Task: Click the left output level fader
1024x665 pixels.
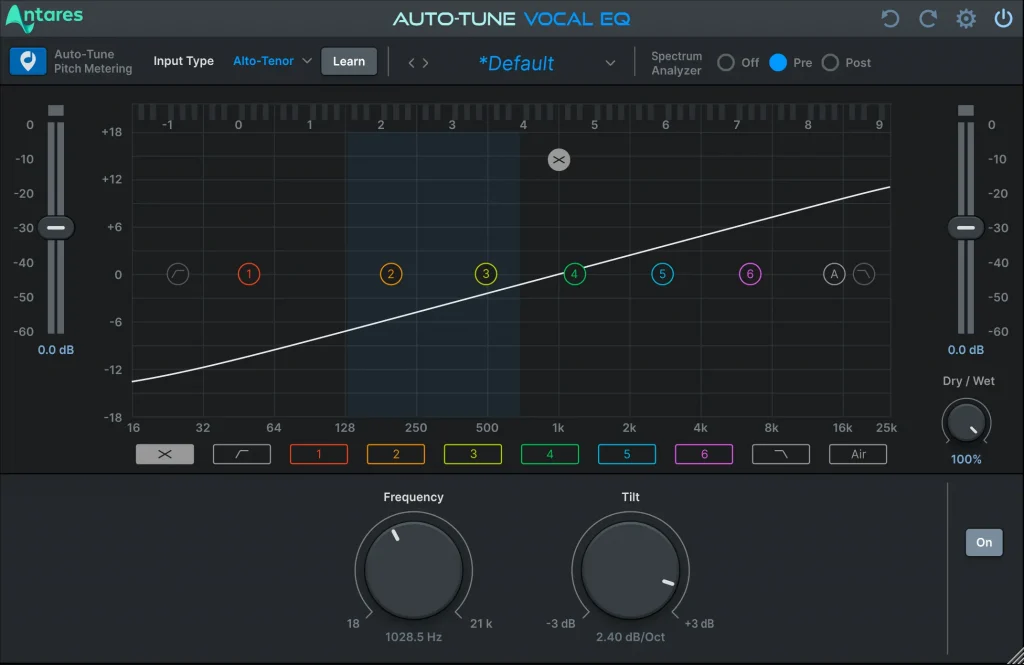Action: 56,227
